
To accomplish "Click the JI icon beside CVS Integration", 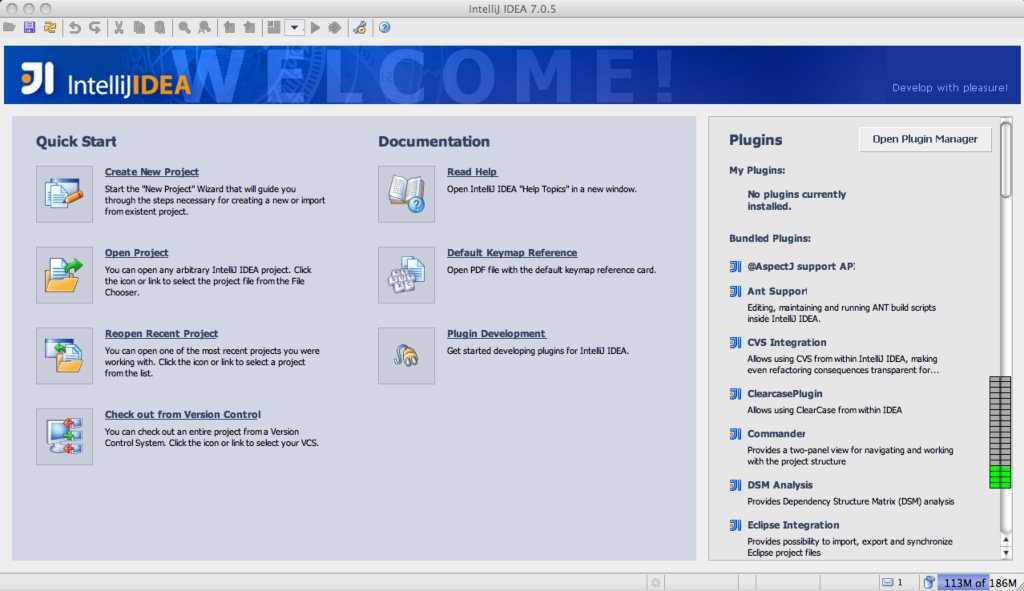I will (x=735, y=342).
